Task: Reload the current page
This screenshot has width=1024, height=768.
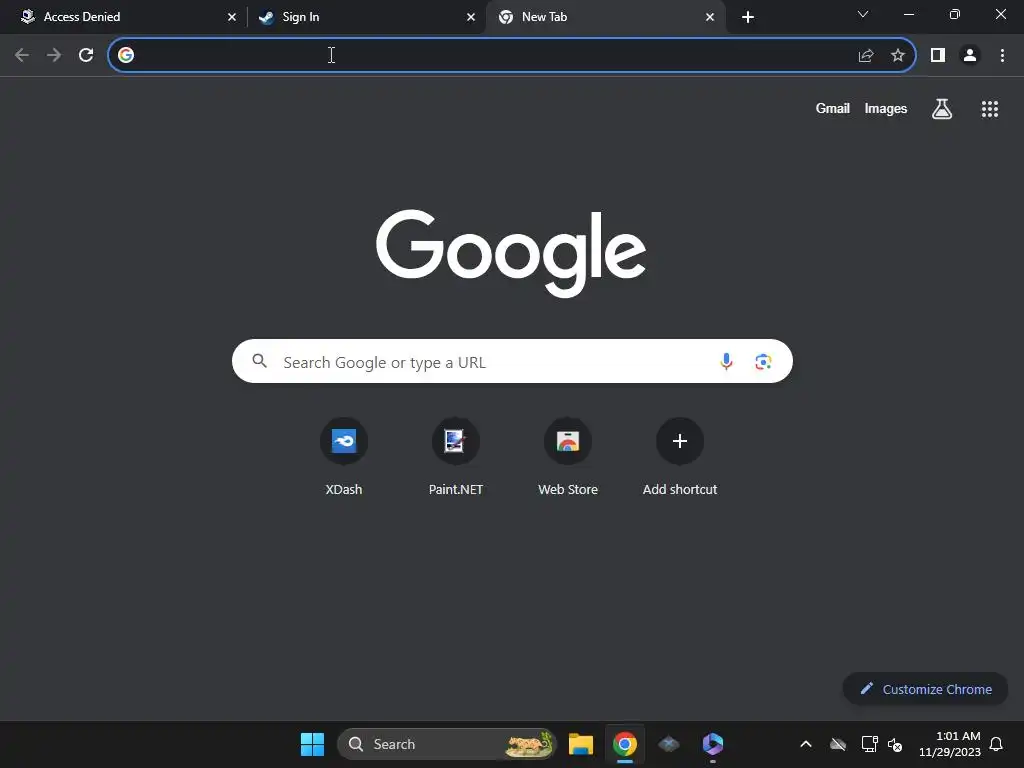Action: click(86, 56)
